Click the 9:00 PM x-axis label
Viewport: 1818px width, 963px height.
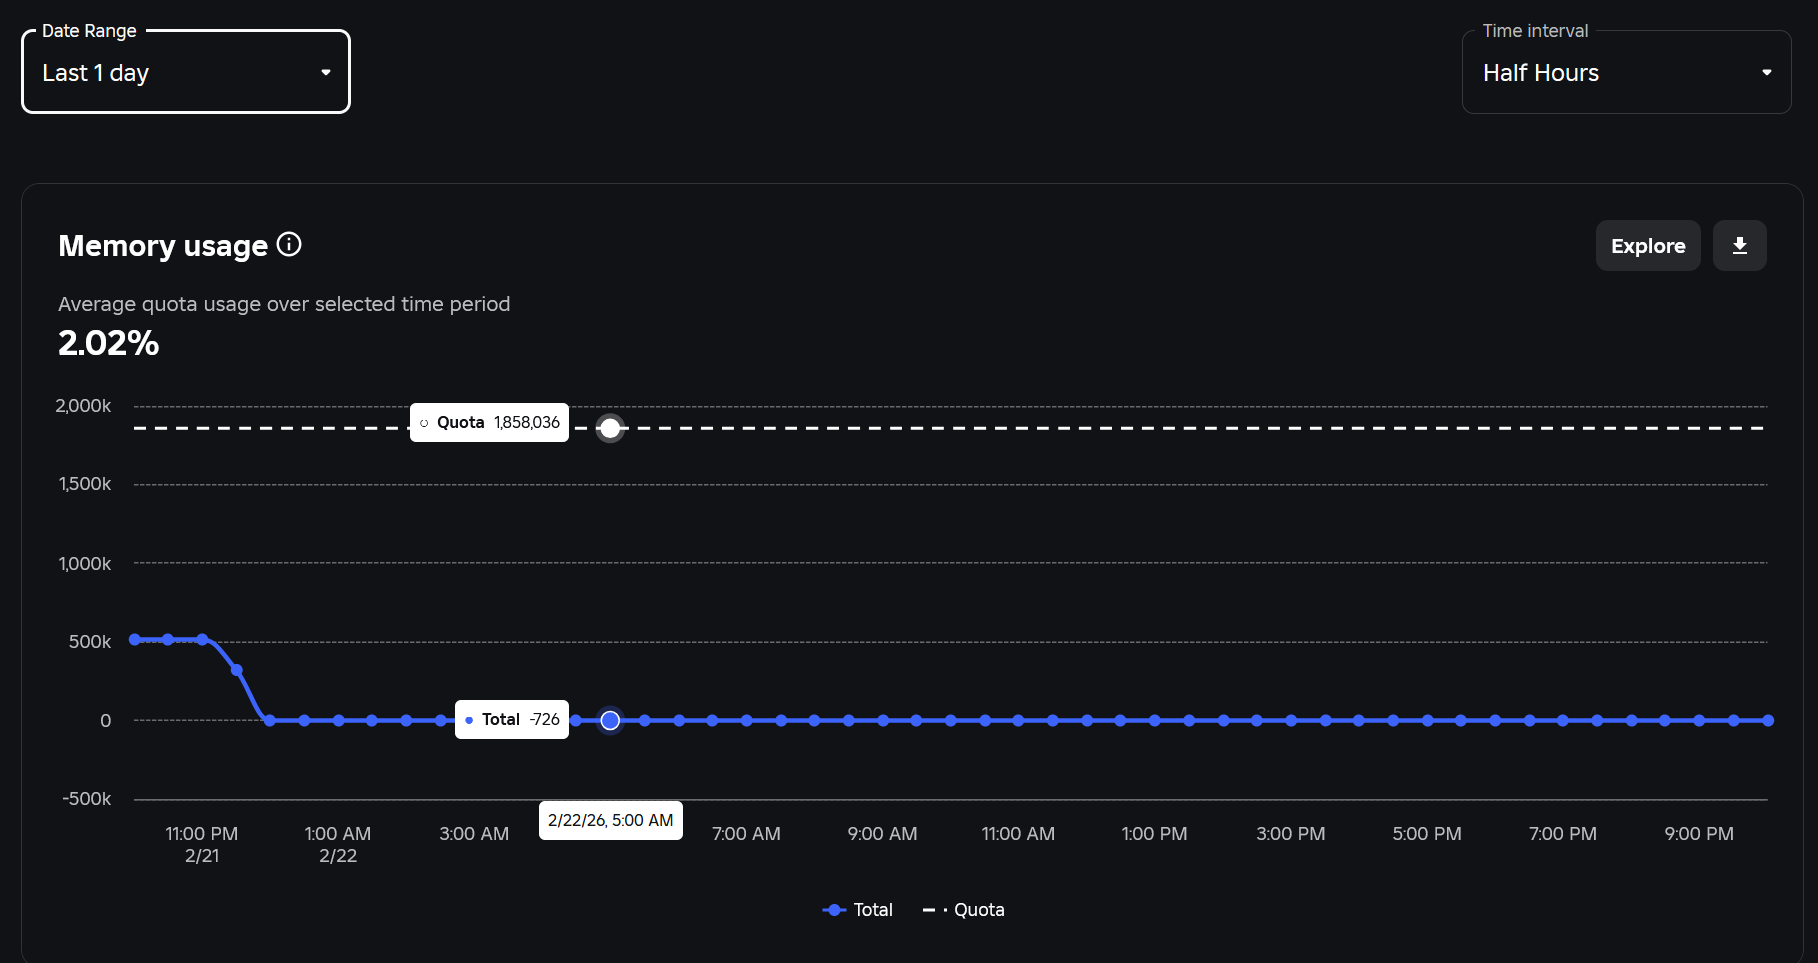click(x=1699, y=834)
